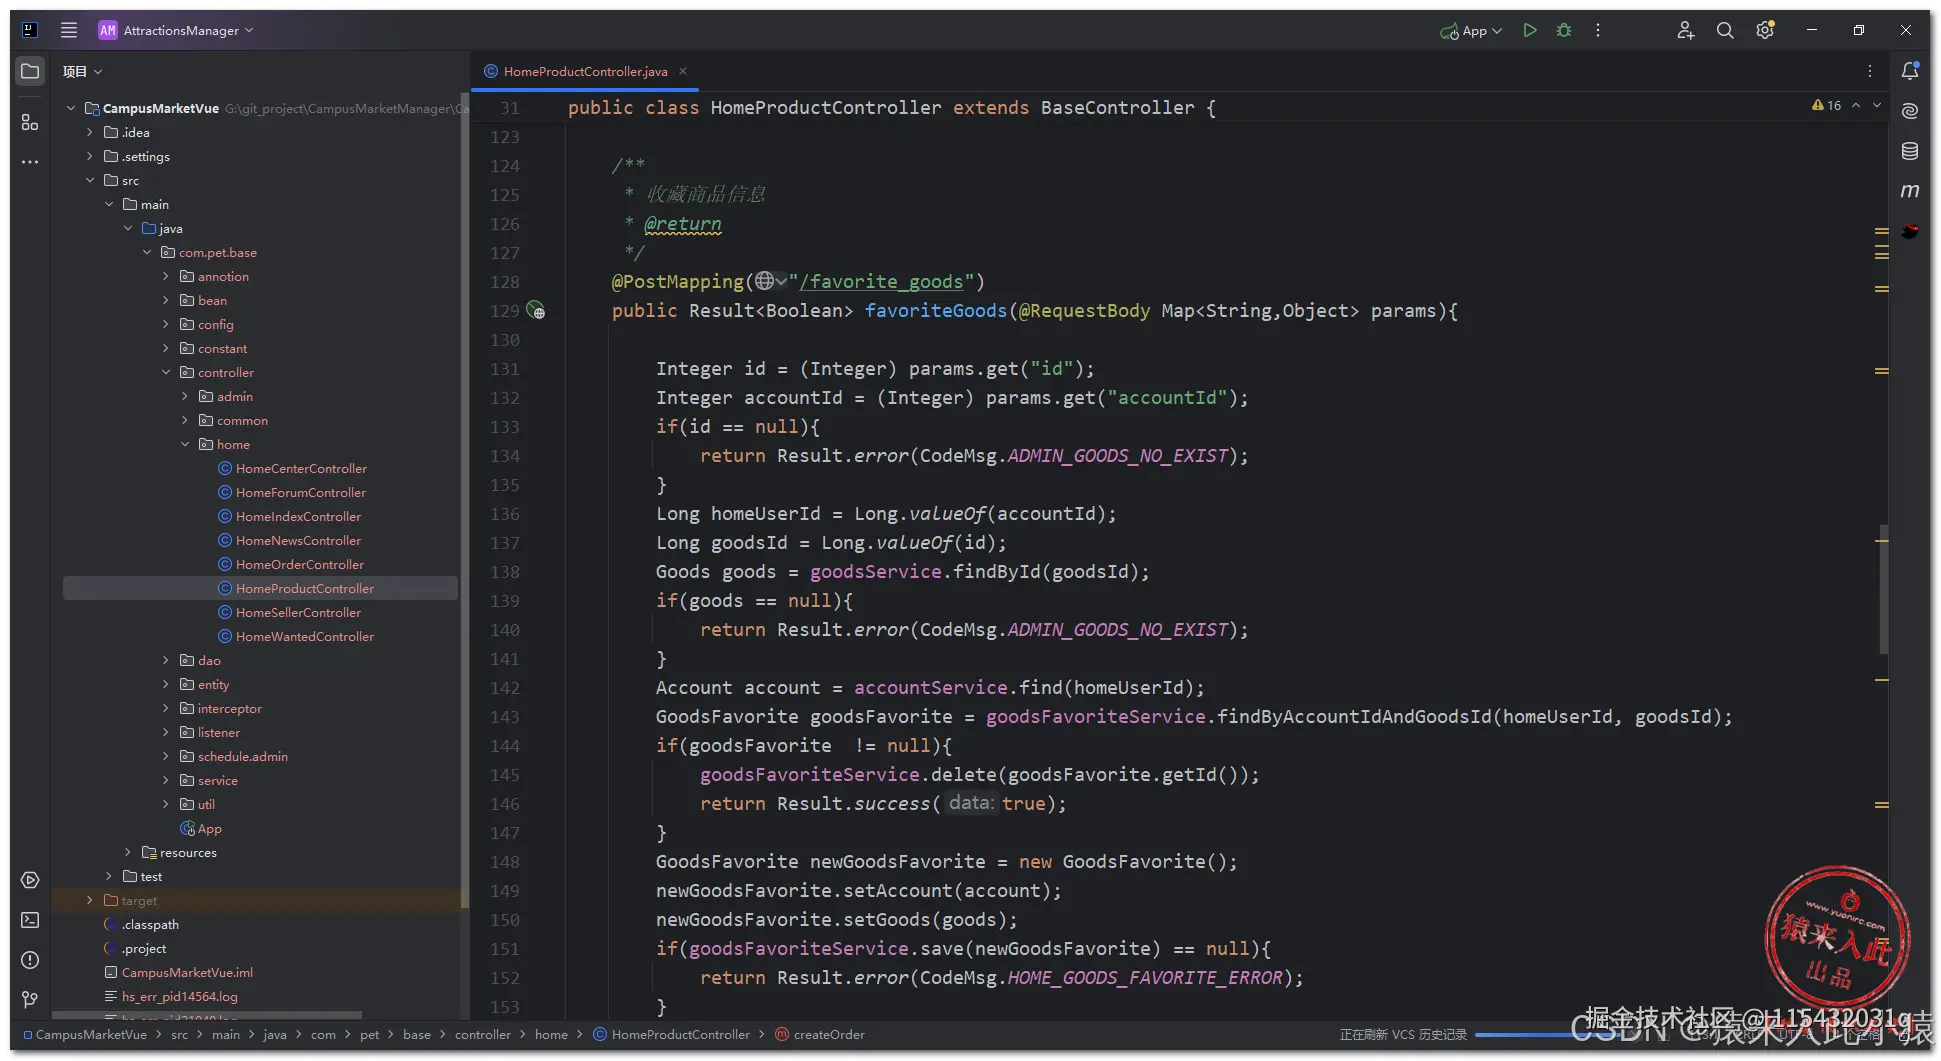This screenshot has height=1061, width=1941.
Task: Select the HomeProductController.java editor tab
Action: coord(585,71)
